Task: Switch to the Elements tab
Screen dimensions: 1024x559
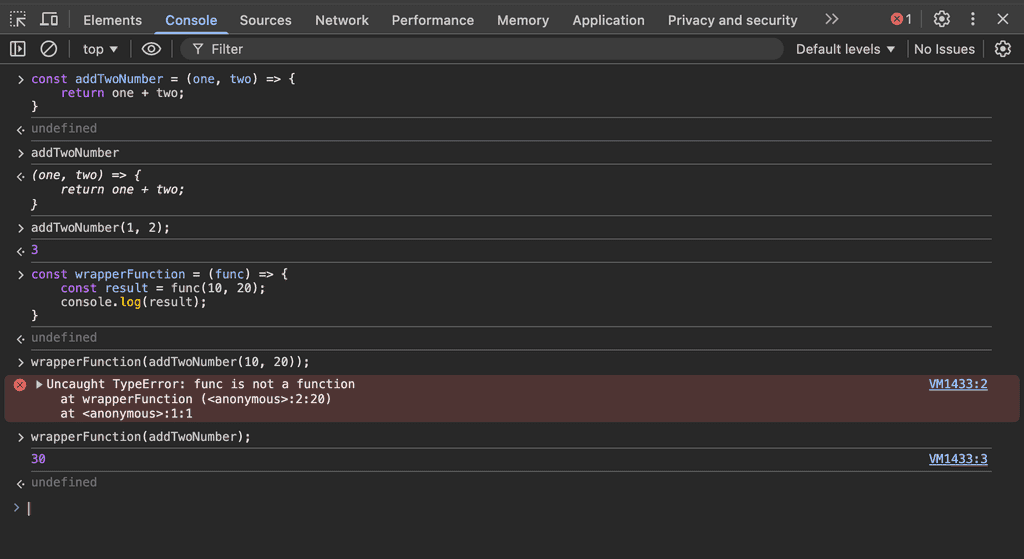Action: [112, 20]
